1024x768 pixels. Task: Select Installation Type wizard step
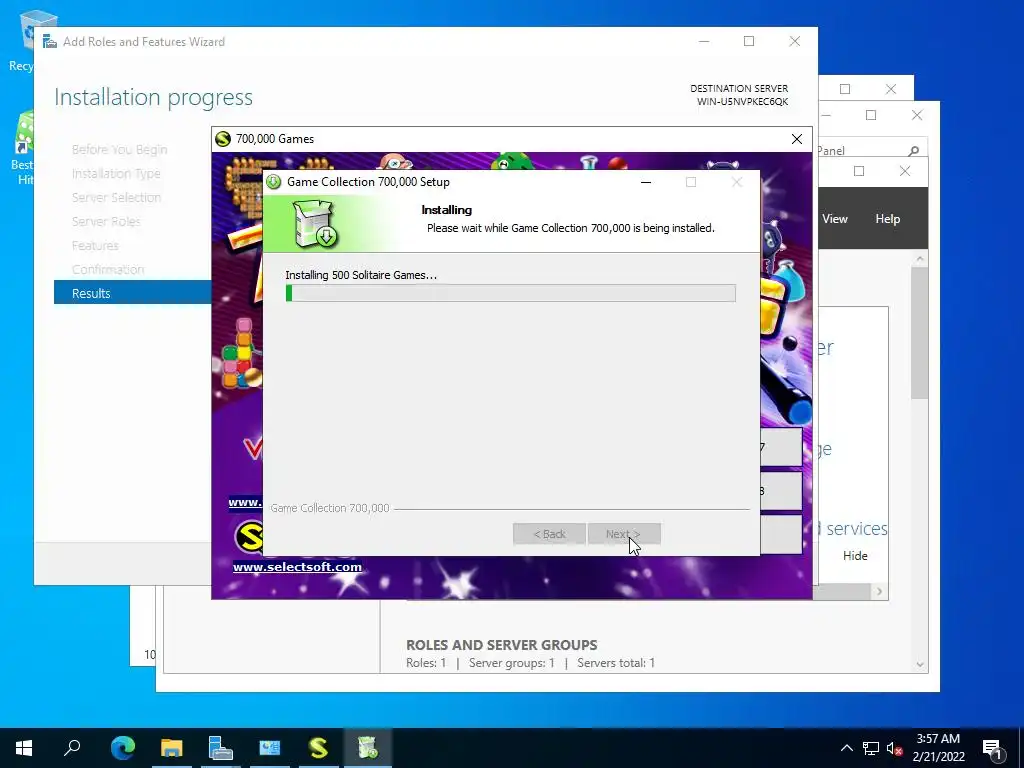pos(116,174)
